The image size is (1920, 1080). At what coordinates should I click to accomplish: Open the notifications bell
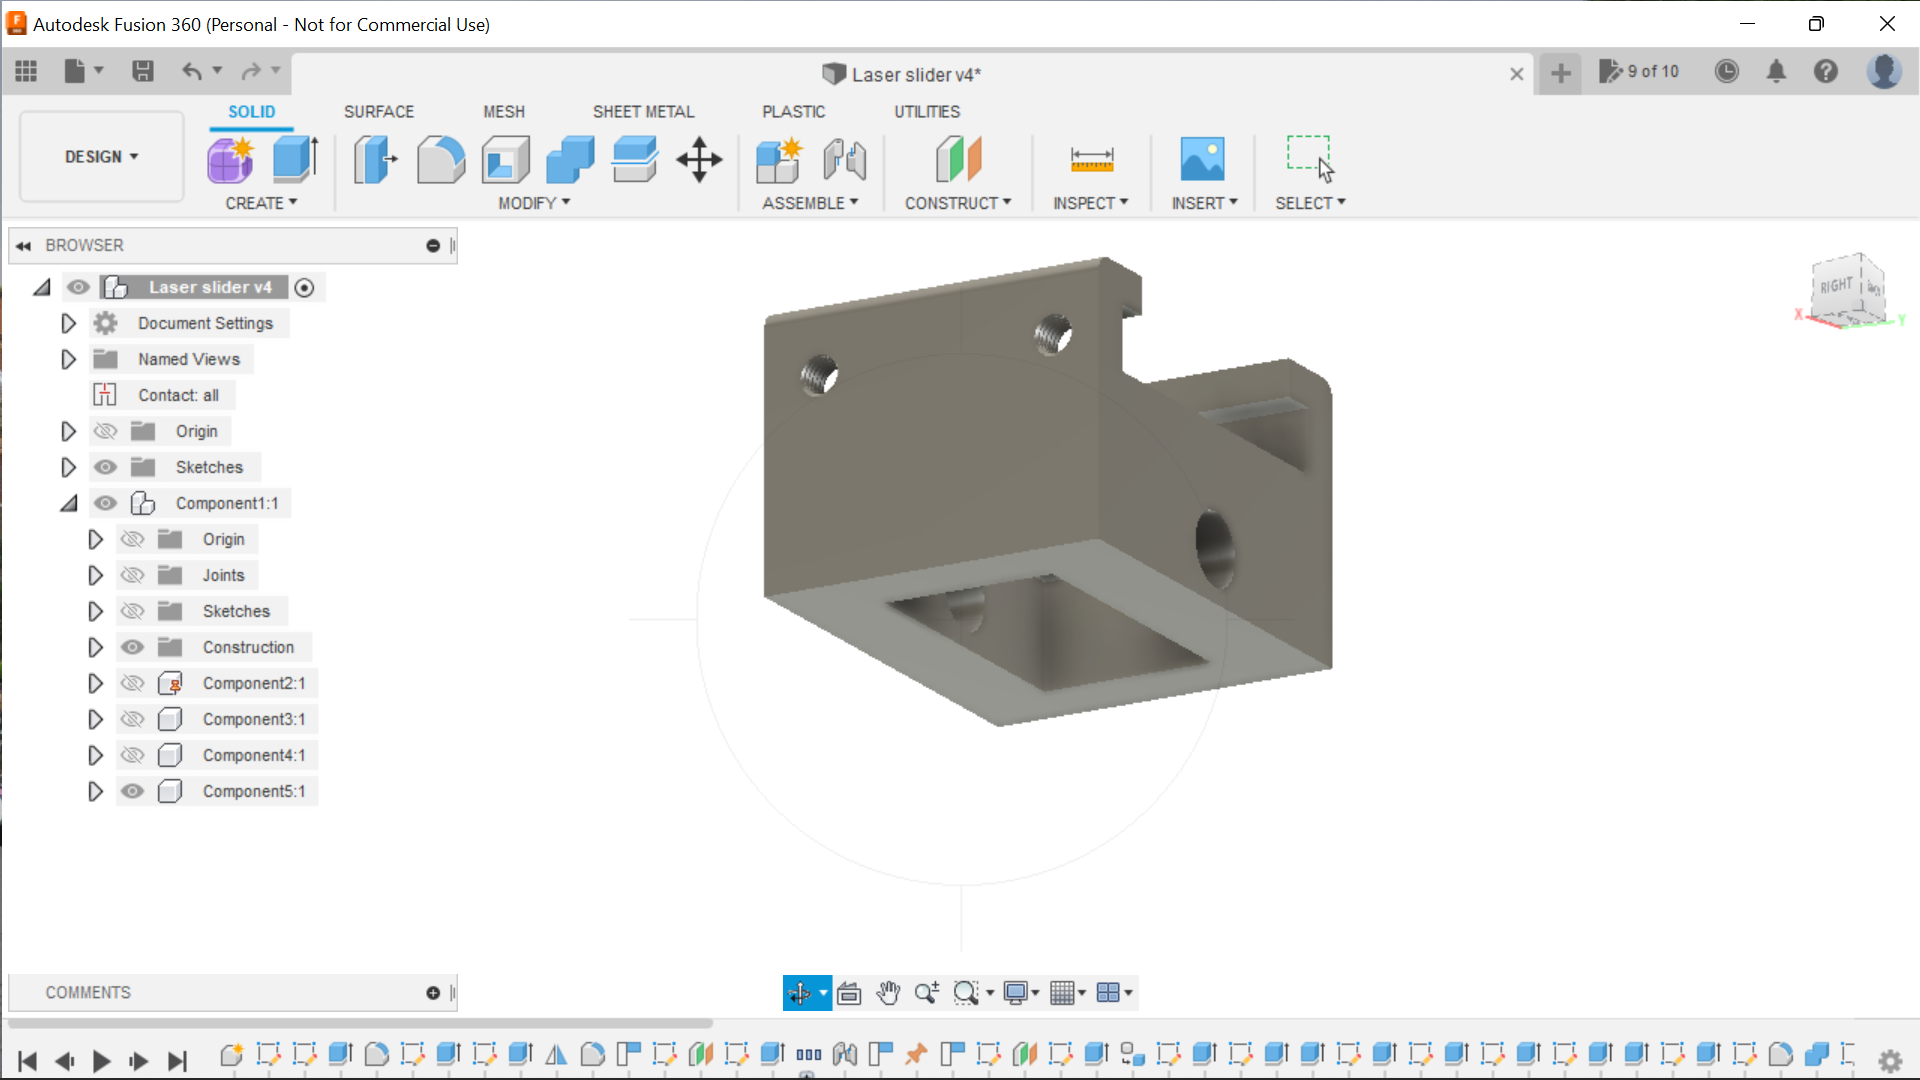point(1777,71)
